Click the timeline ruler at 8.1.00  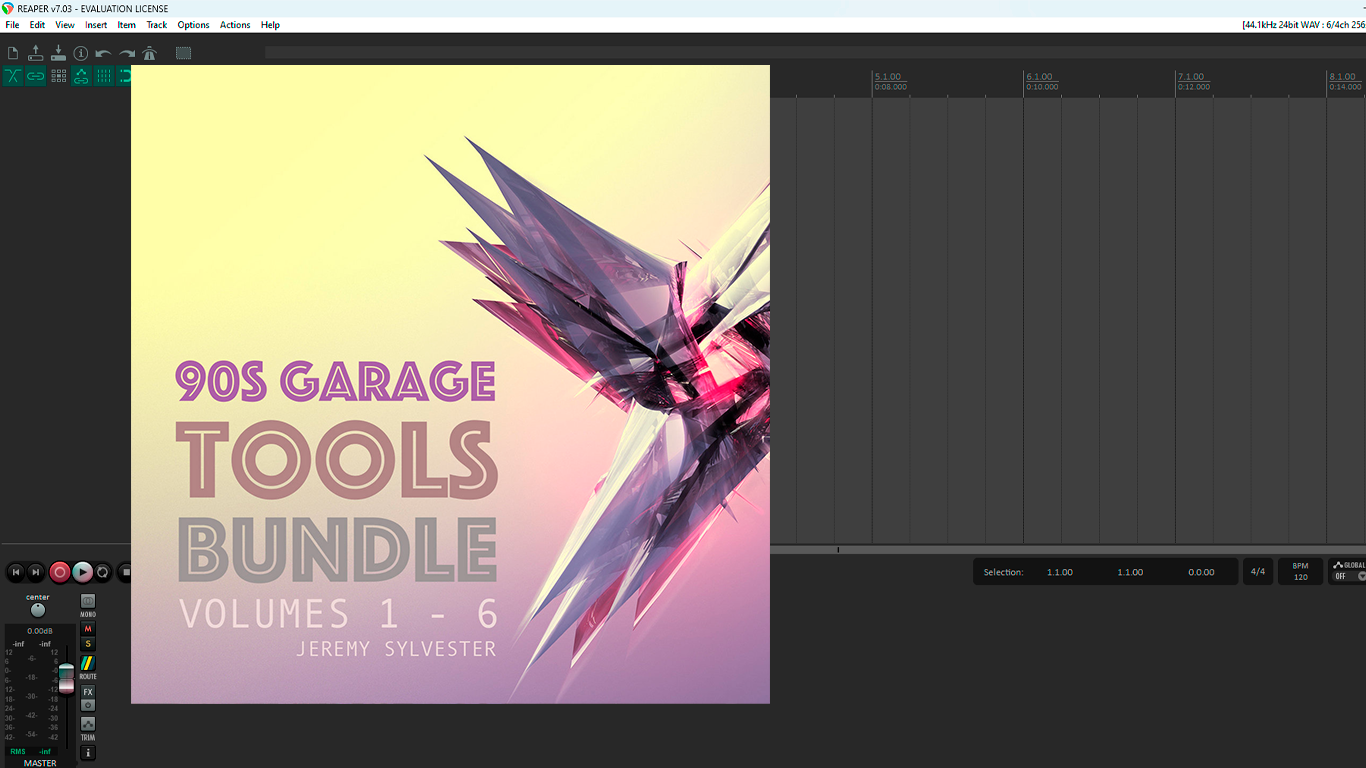pyautogui.click(x=1343, y=77)
